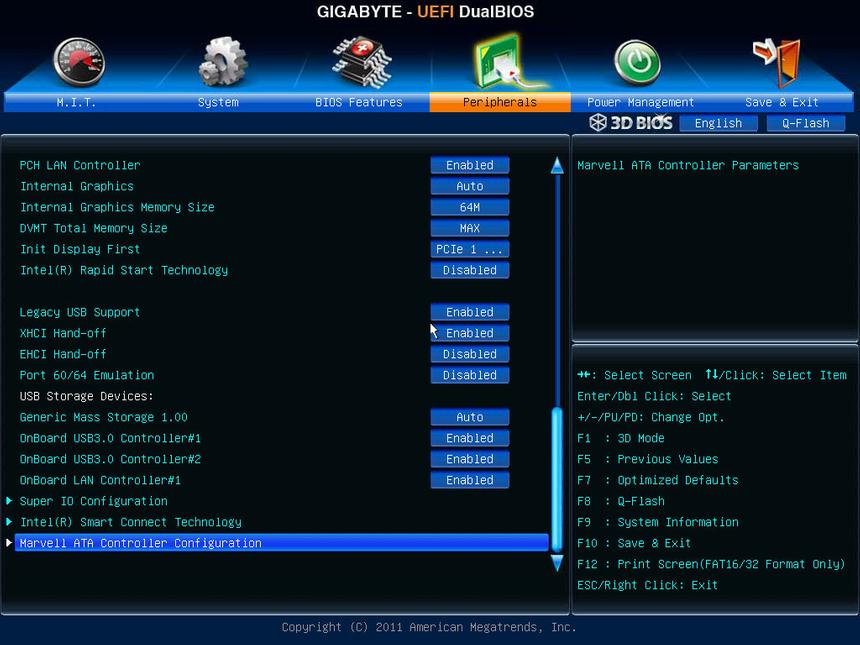Image resolution: width=860 pixels, height=645 pixels.
Task: Toggle EHCI Hand-off Disabled value
Action: coord(470,354)
